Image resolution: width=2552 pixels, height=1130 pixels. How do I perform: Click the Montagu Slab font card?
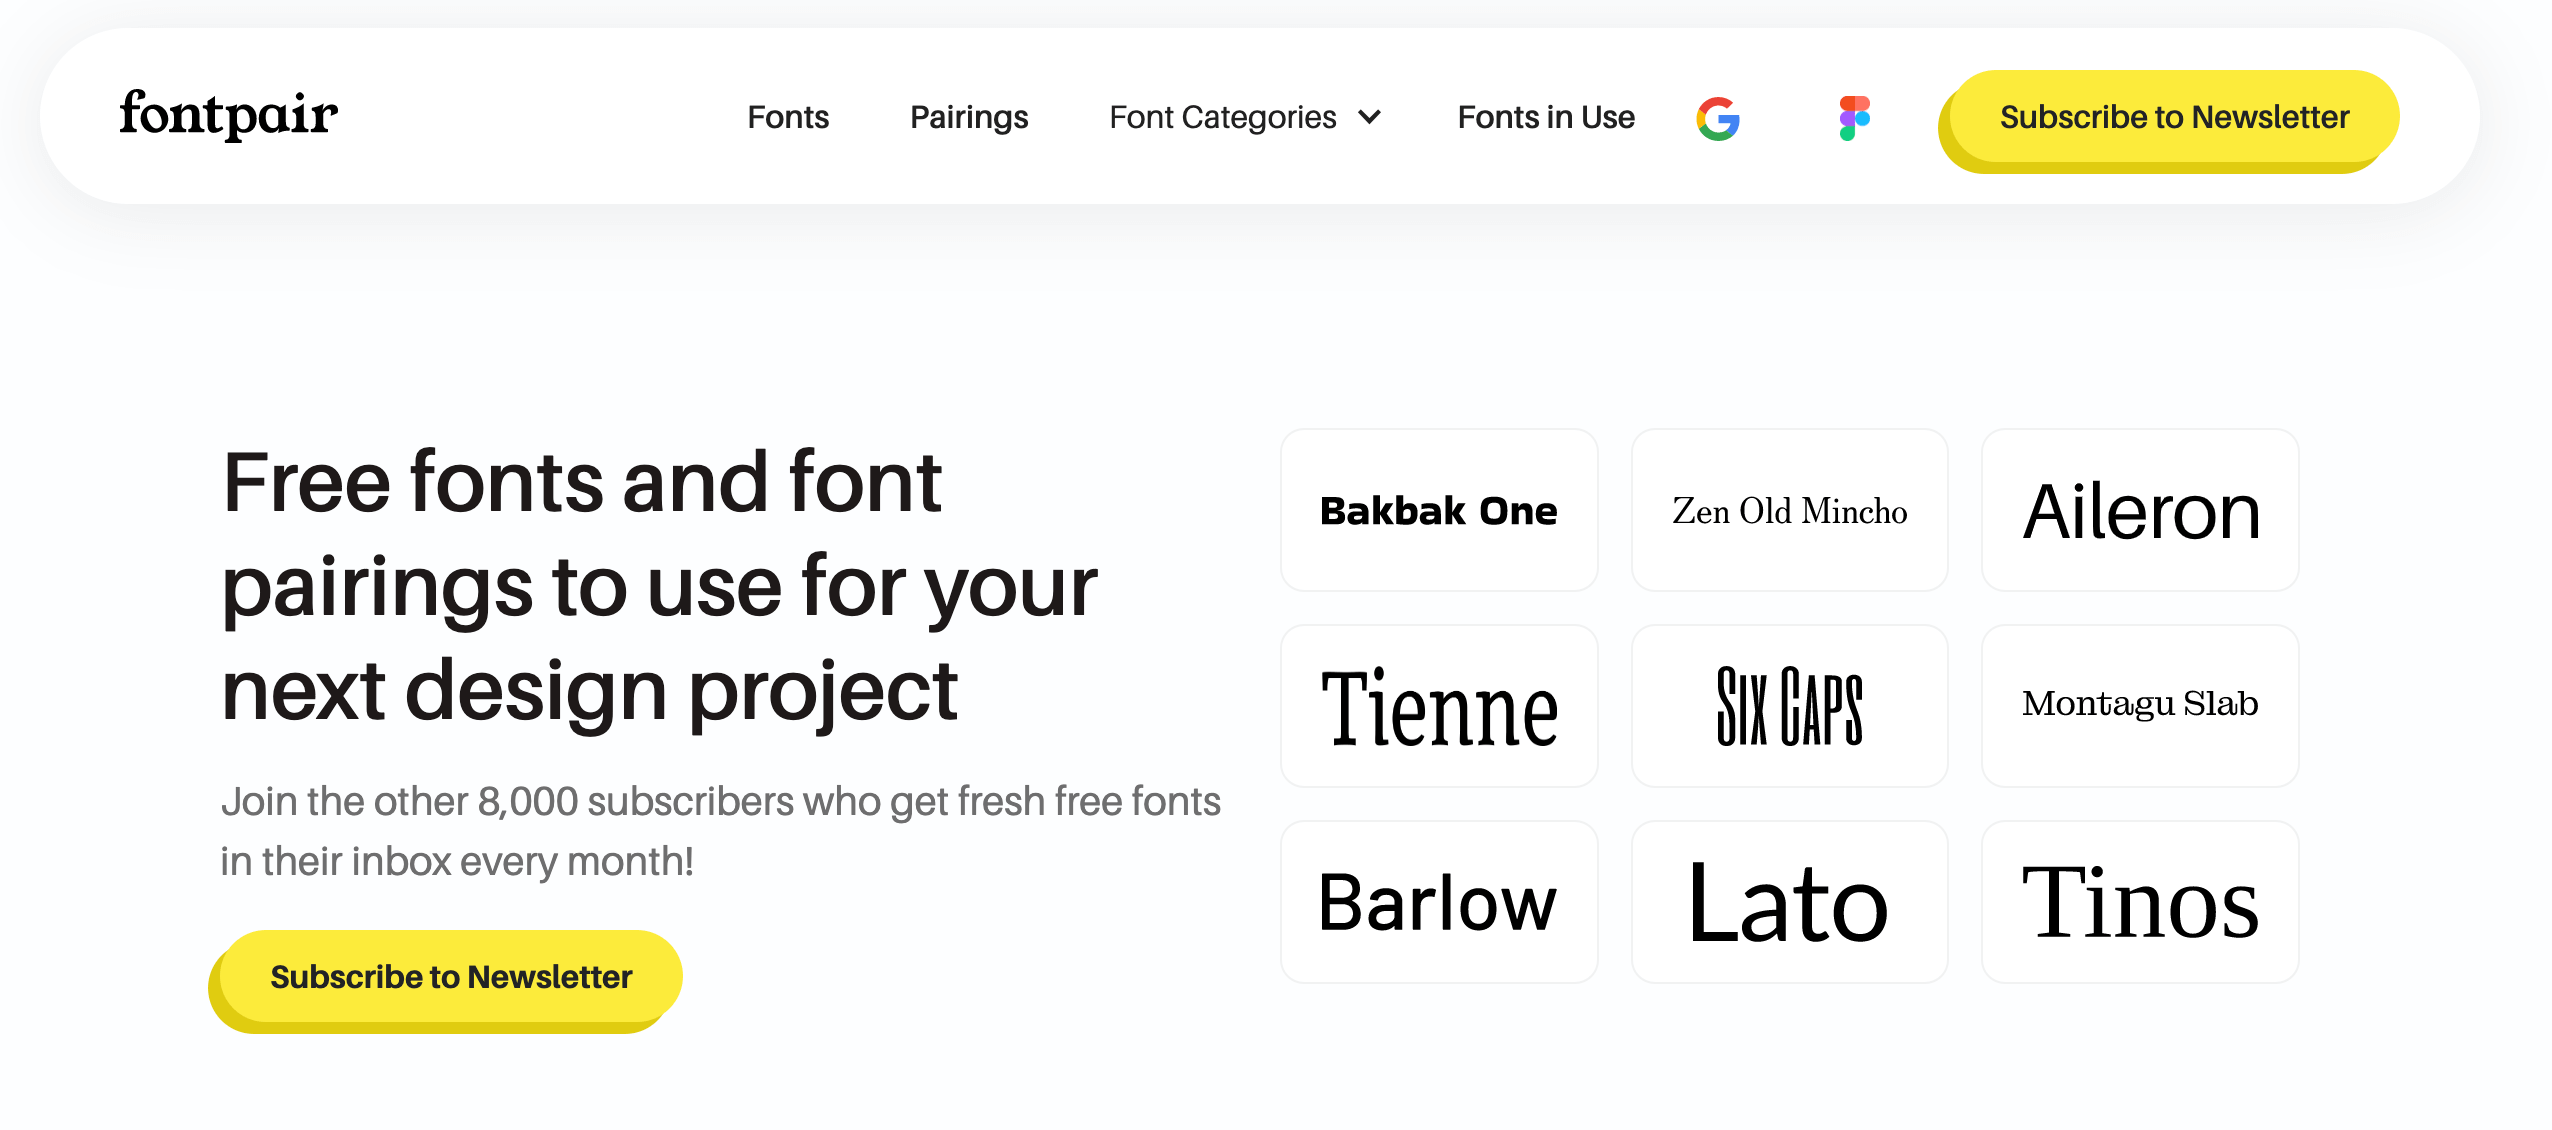[2140, 706]
